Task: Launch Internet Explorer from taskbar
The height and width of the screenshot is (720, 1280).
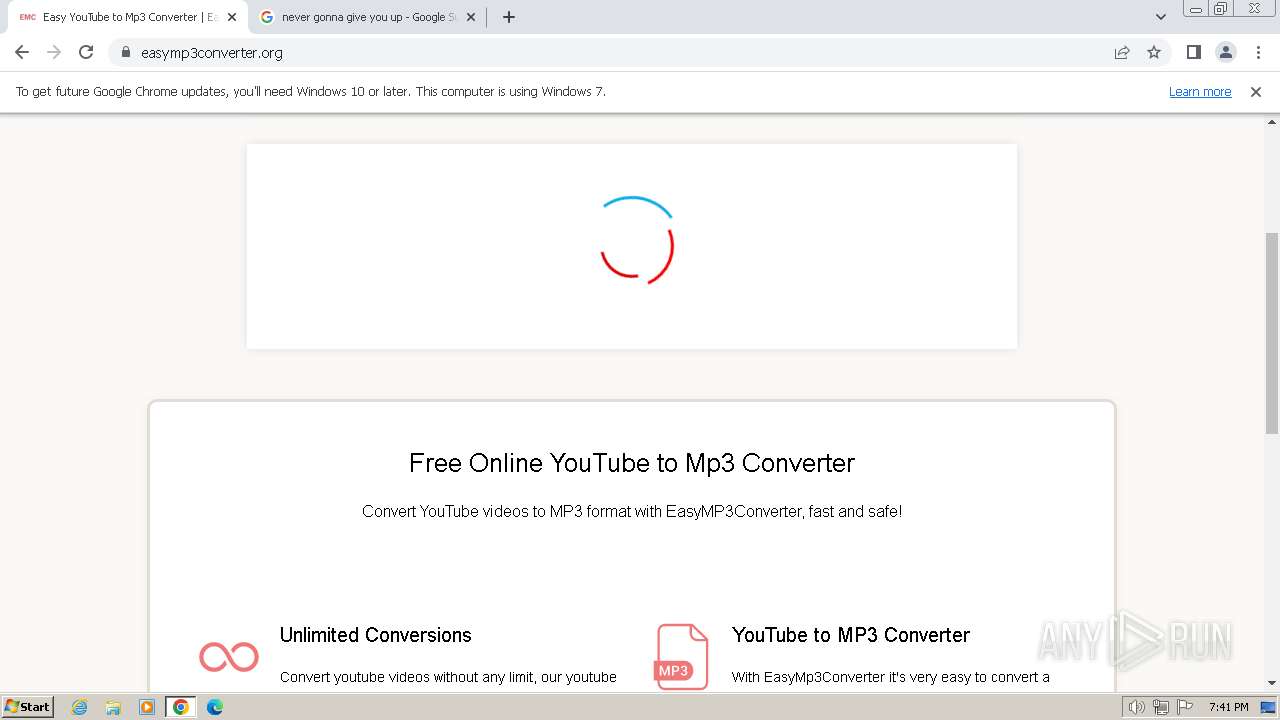Action: tap(79, 707)
